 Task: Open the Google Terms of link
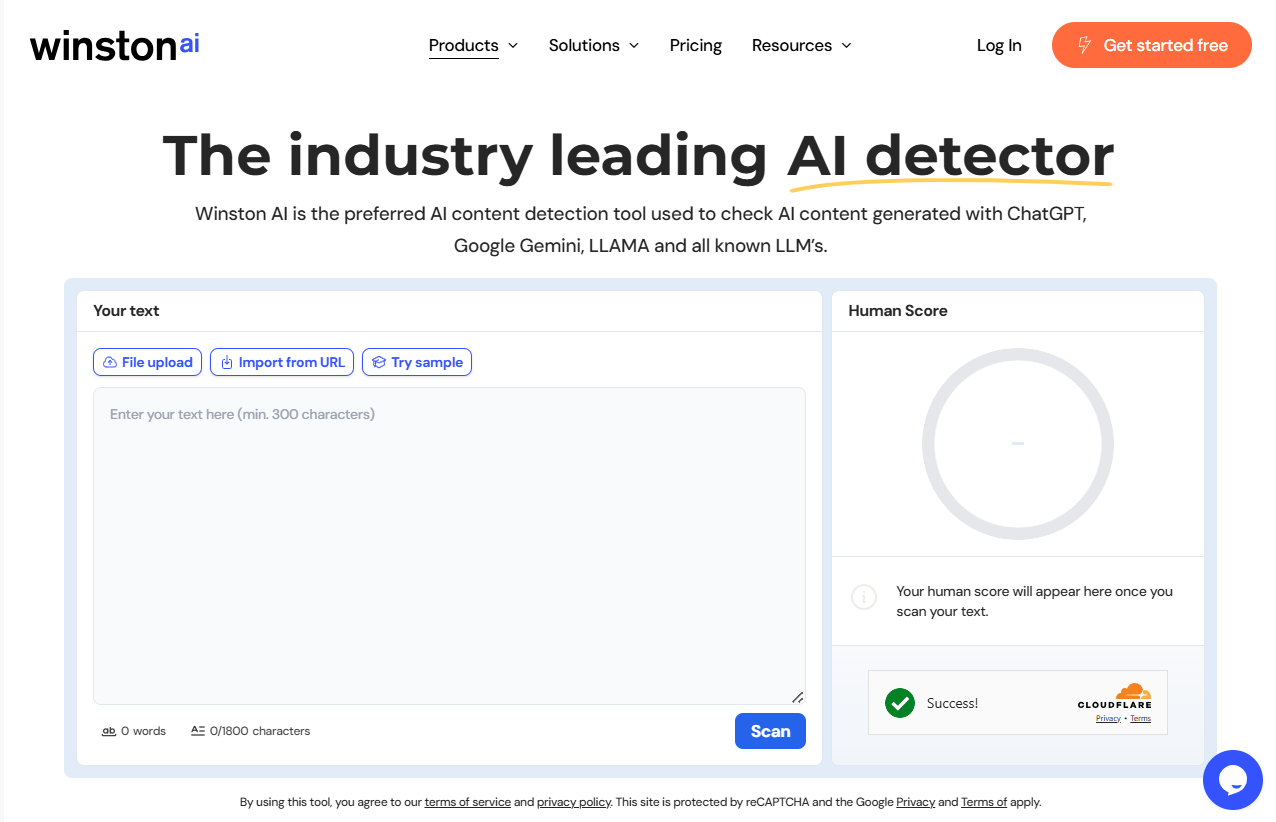coord(984,802)
